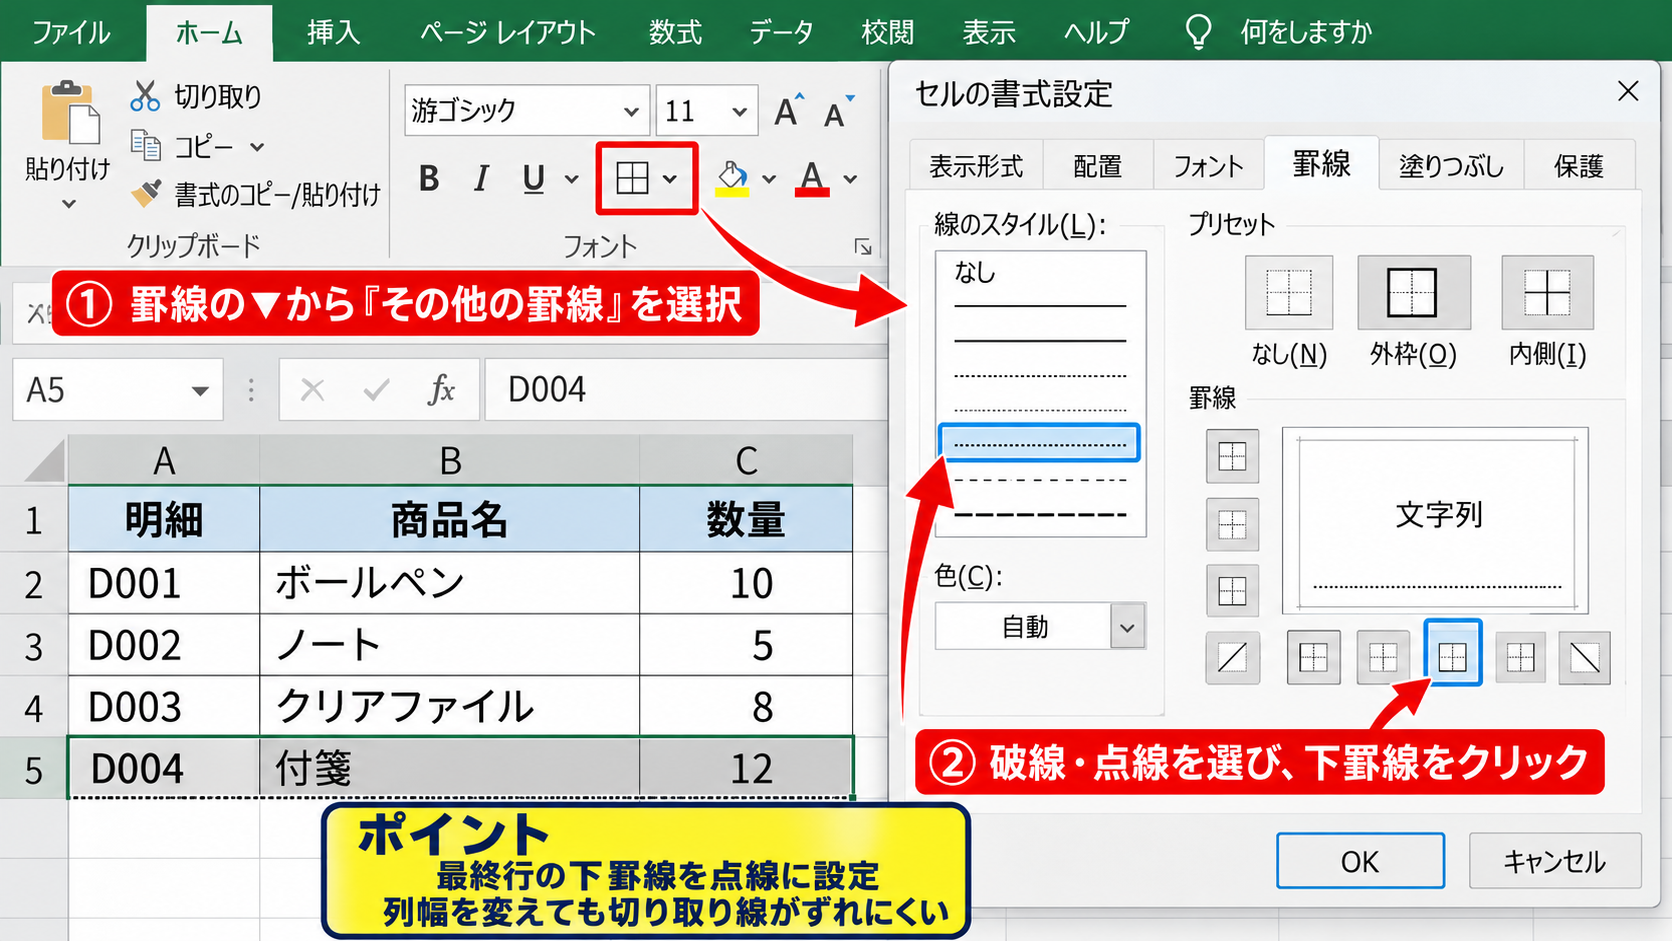Select the なし(N) preset border icon

[1289, 293]
